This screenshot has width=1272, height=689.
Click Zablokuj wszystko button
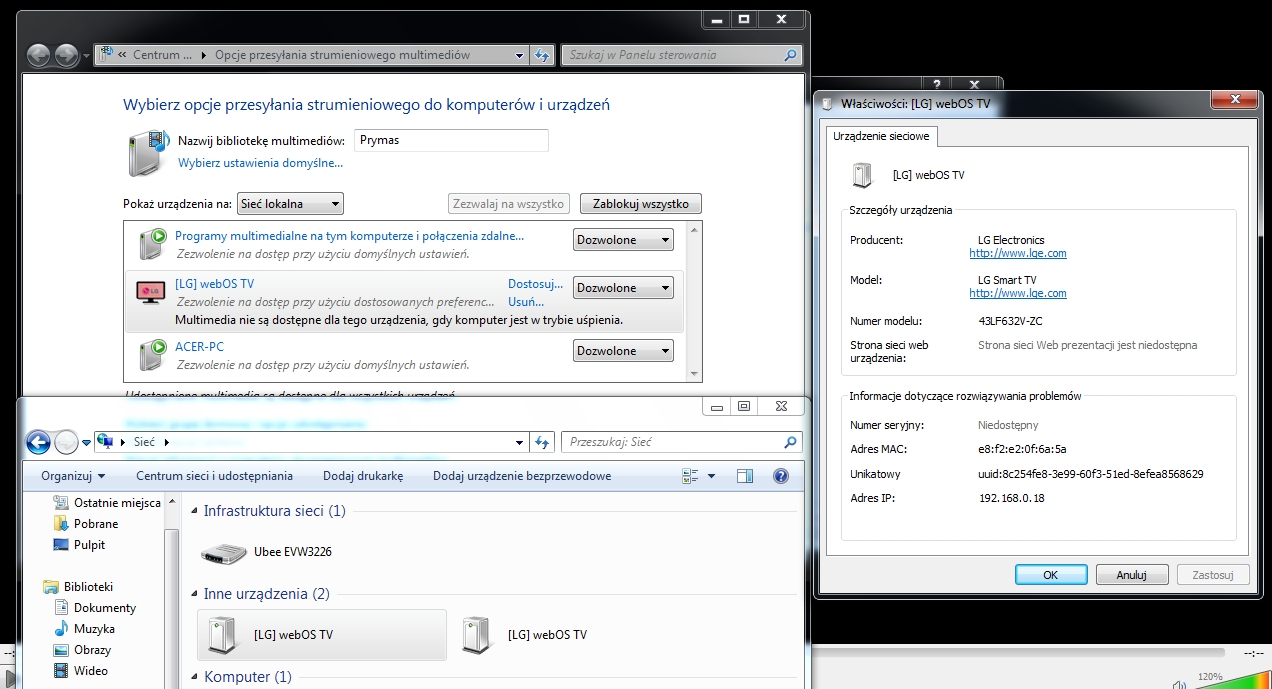pyautogui.click(x=641, y=204)
